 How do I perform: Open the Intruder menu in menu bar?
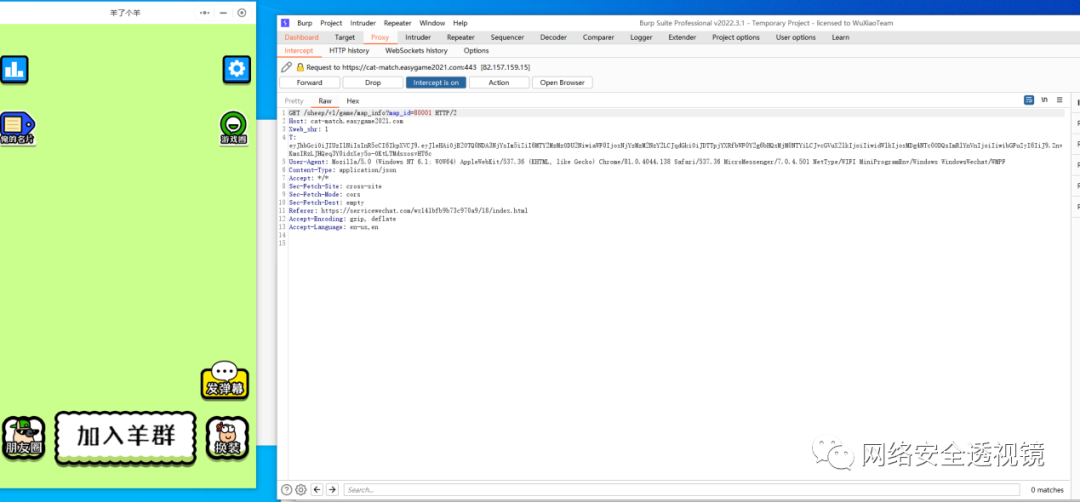[x=363, y=23]
